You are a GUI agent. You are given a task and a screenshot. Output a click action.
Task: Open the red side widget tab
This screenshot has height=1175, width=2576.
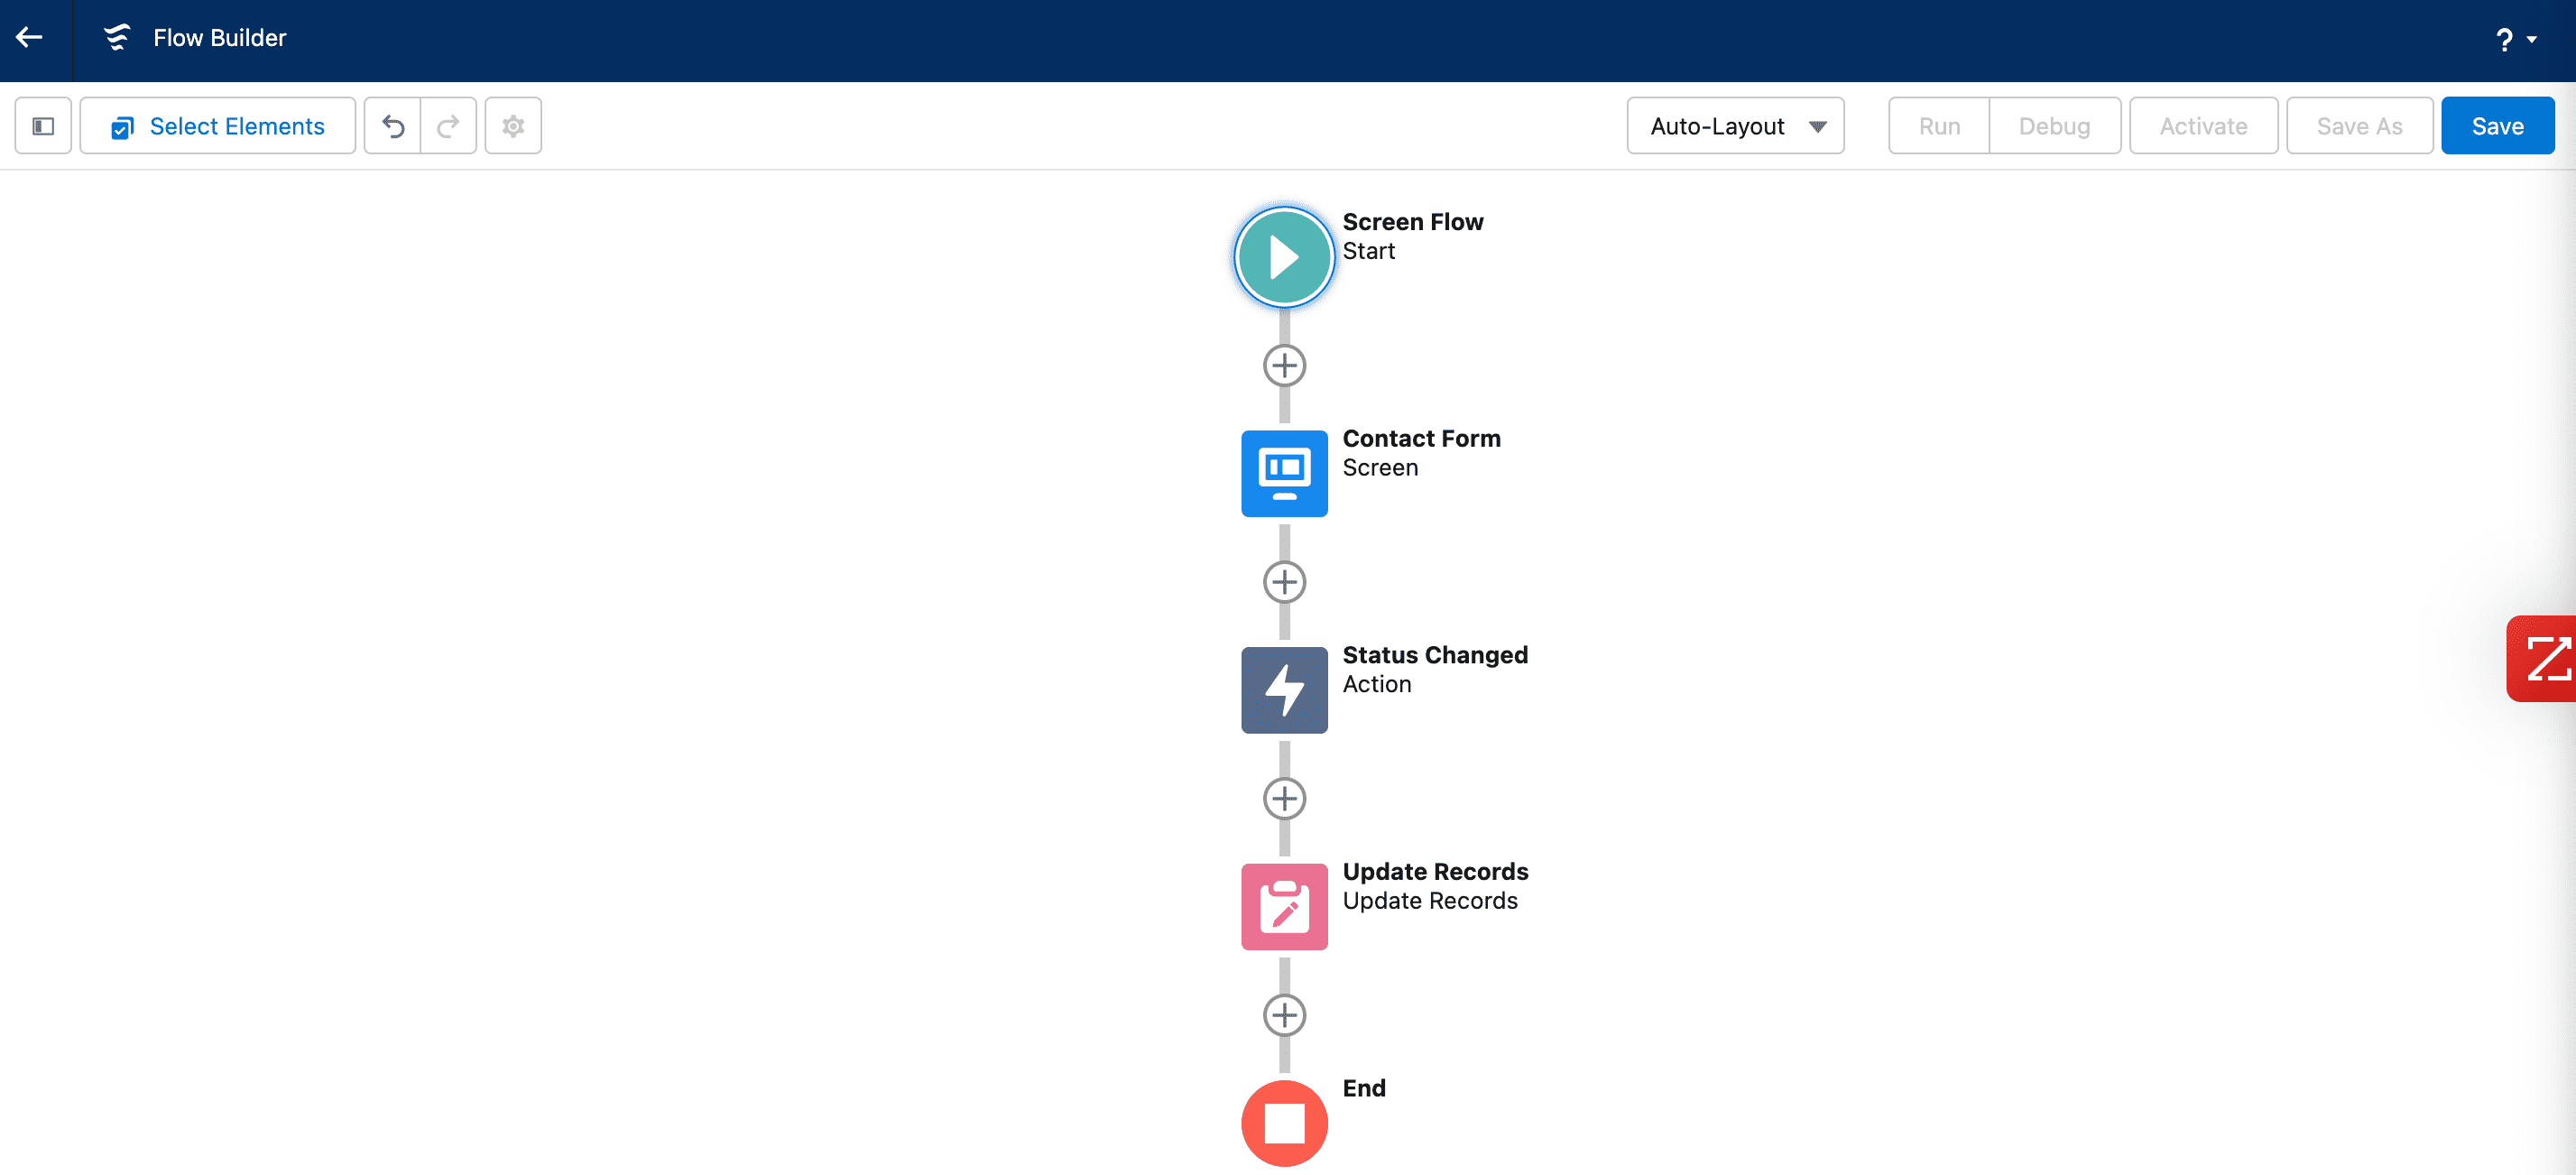tap(2541, 659)
